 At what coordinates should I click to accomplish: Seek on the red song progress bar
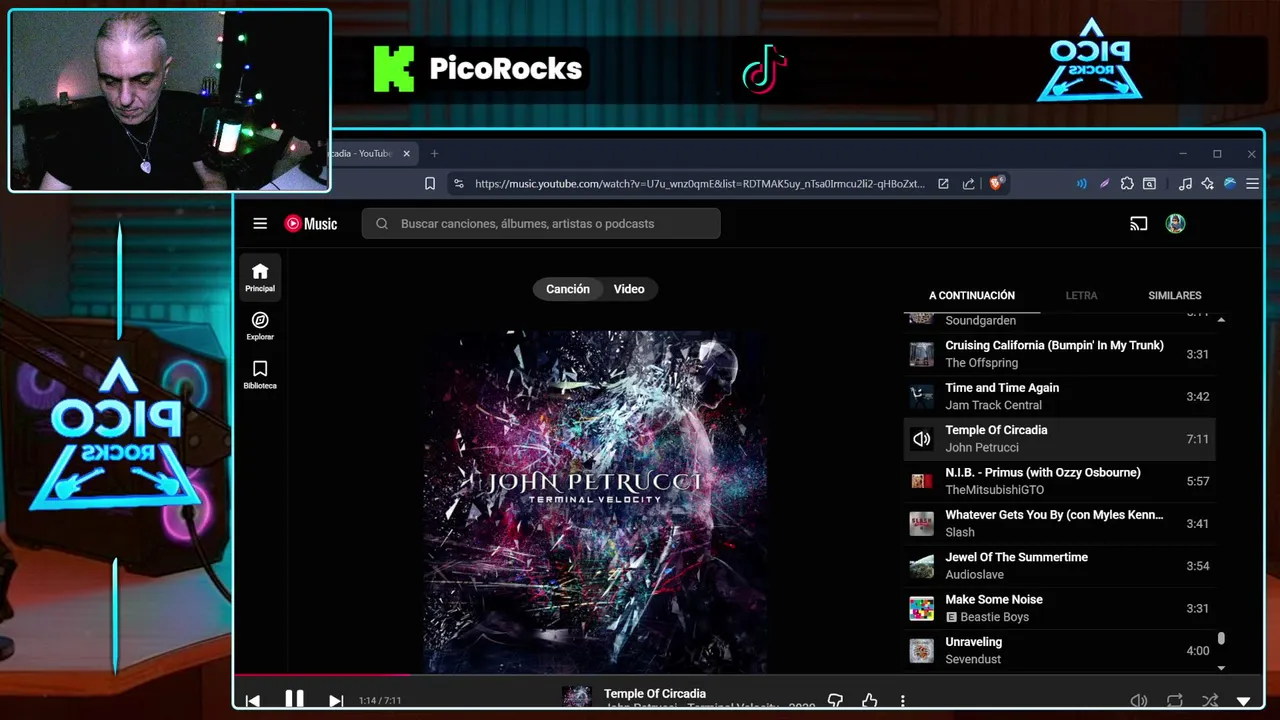tap(322, 675)
